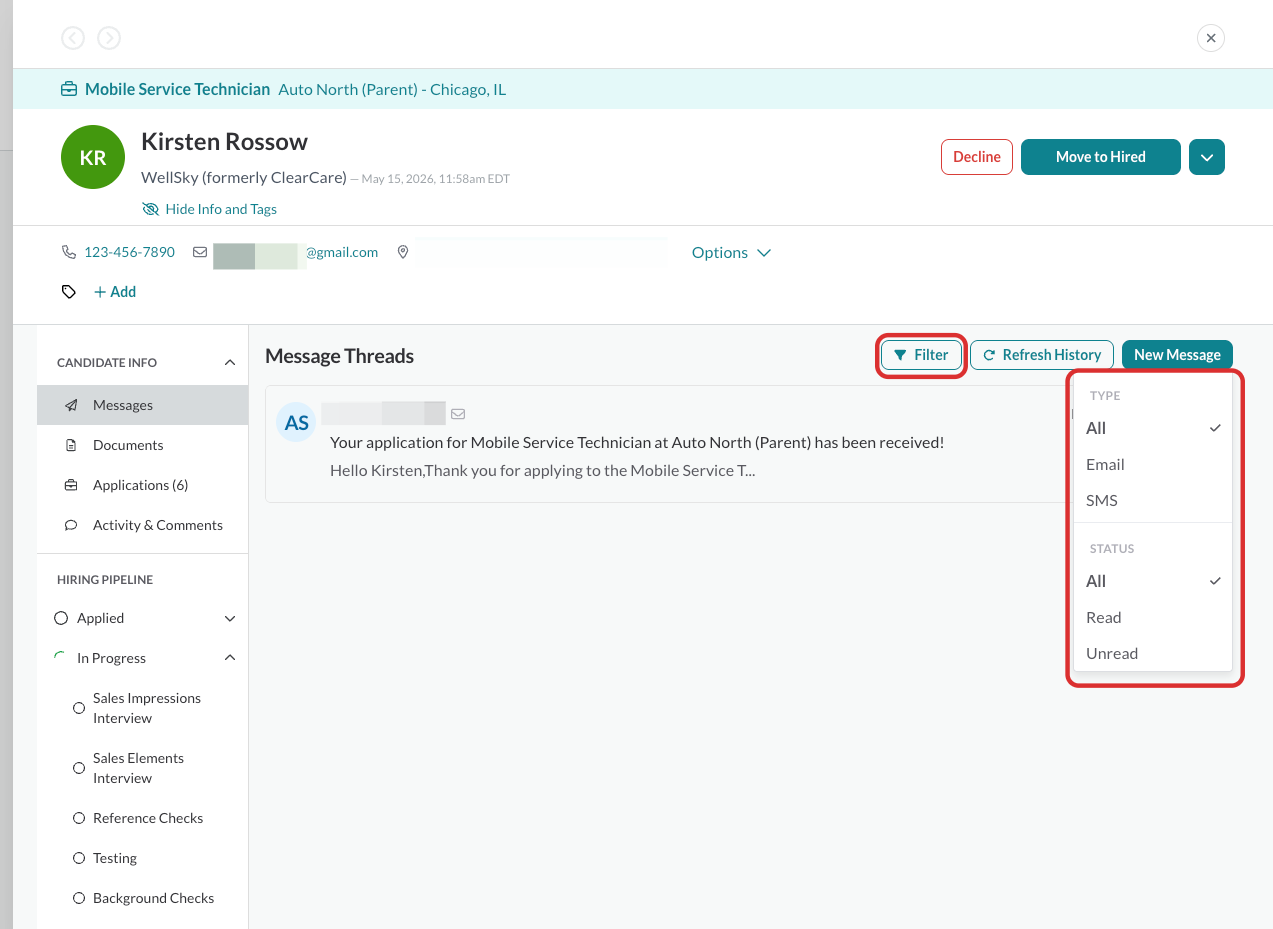The image size is (1273, 929).
Task: Collapse the In Progress pipeline stage
Action: pyautogui.click(x=229, y=658)
